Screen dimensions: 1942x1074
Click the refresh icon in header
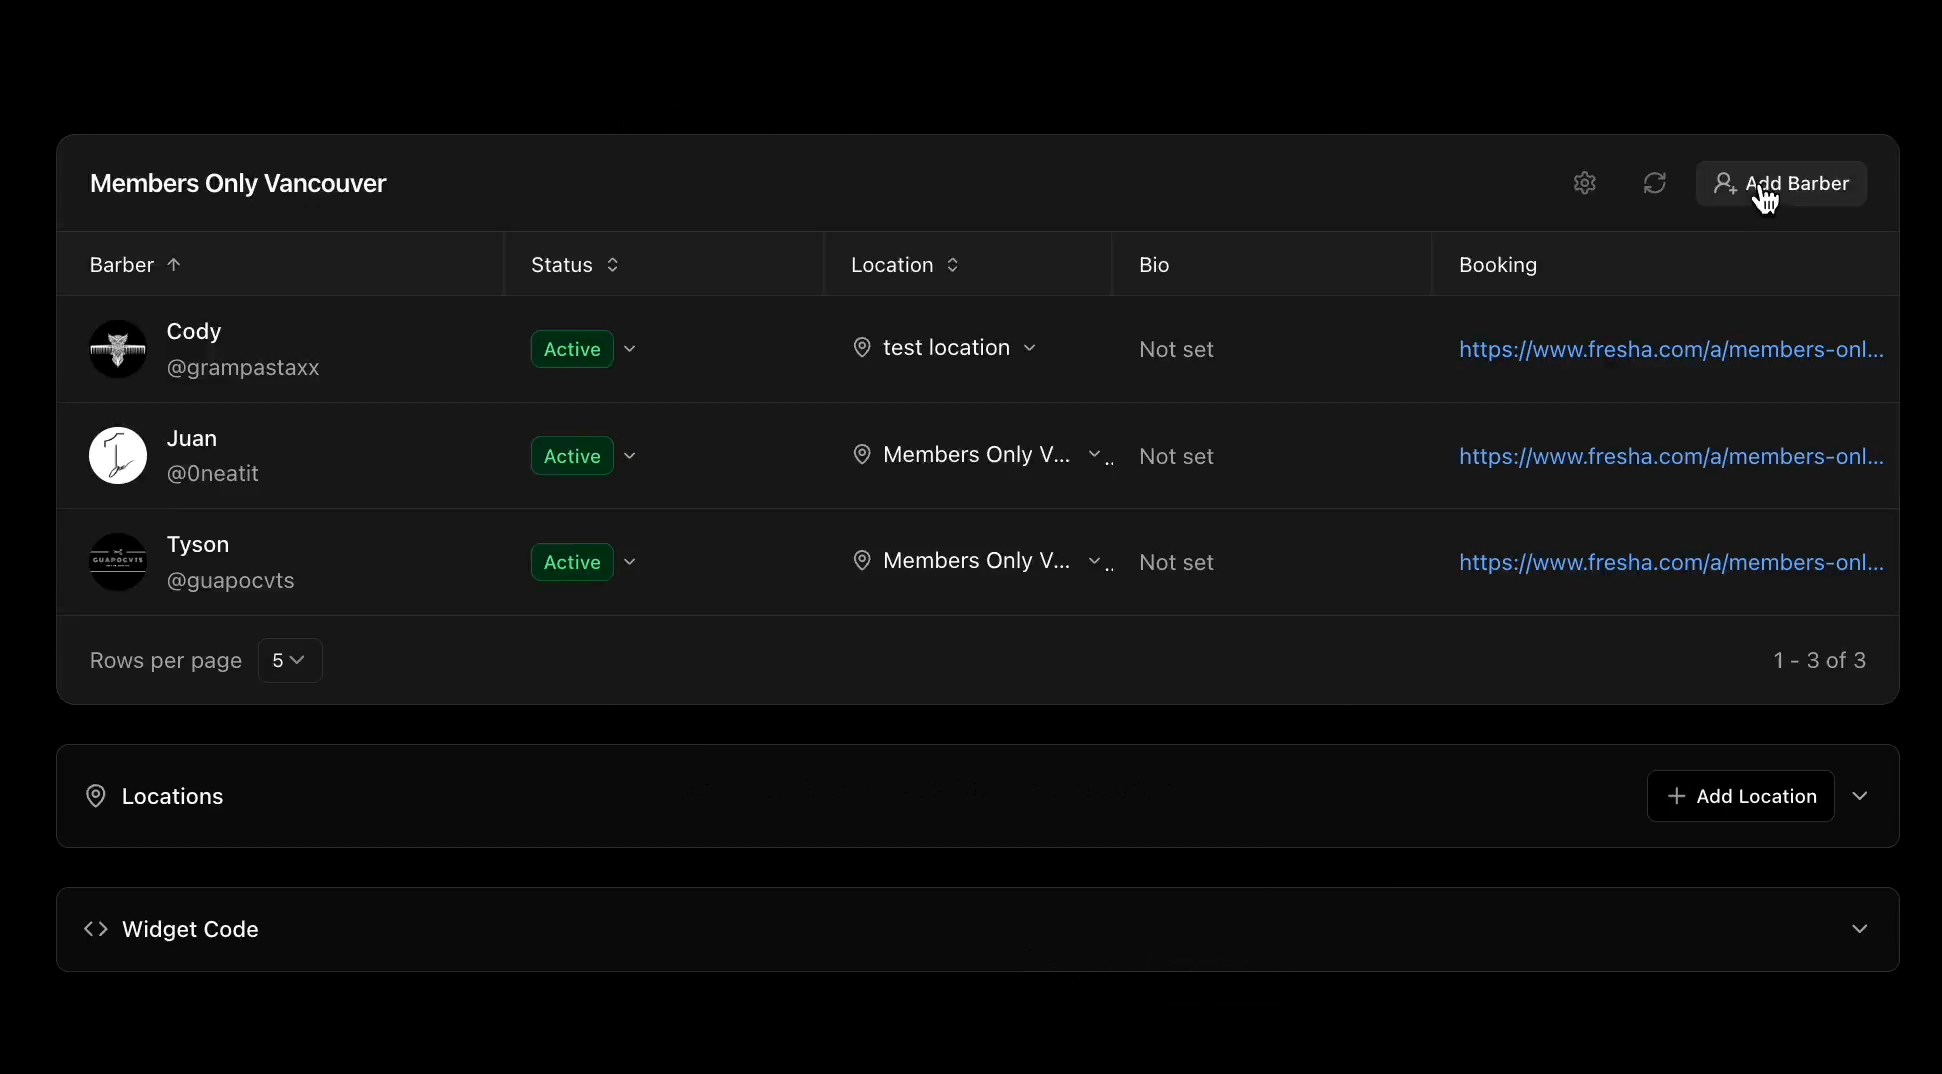pos(1654,183)
